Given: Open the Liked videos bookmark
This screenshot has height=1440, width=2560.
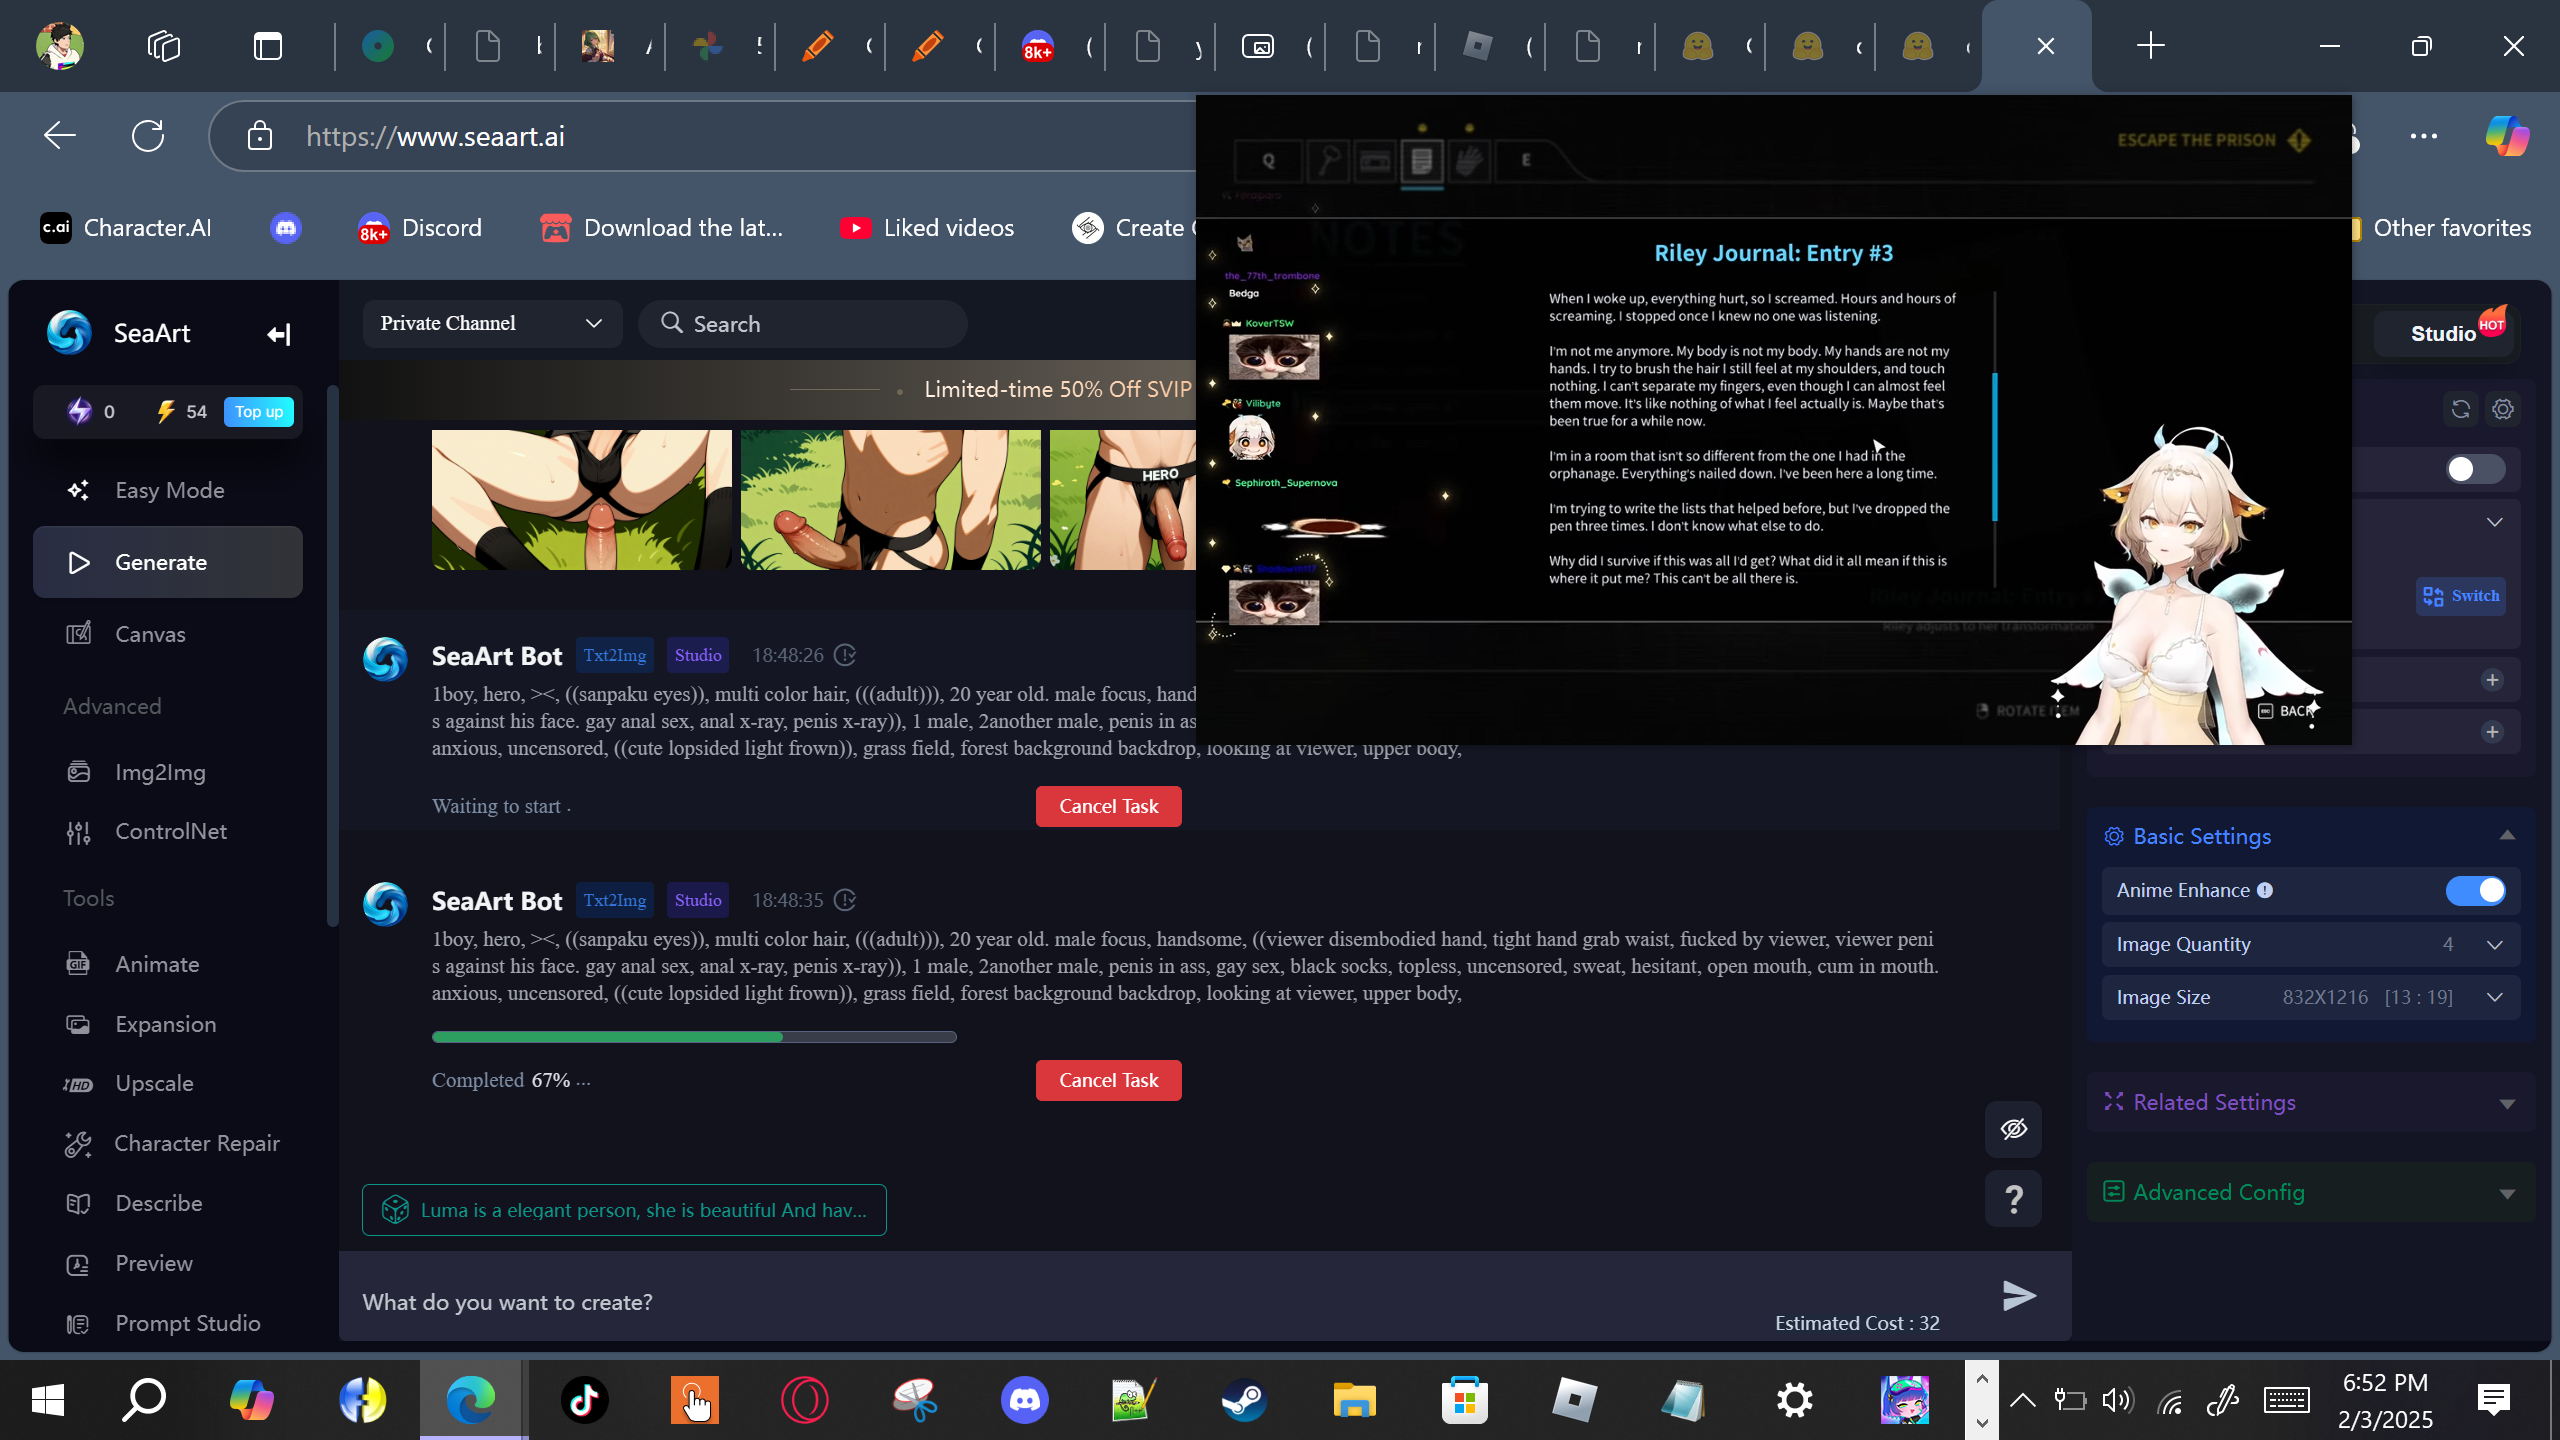Looking at the screenshot, I should tap(928, 228).
